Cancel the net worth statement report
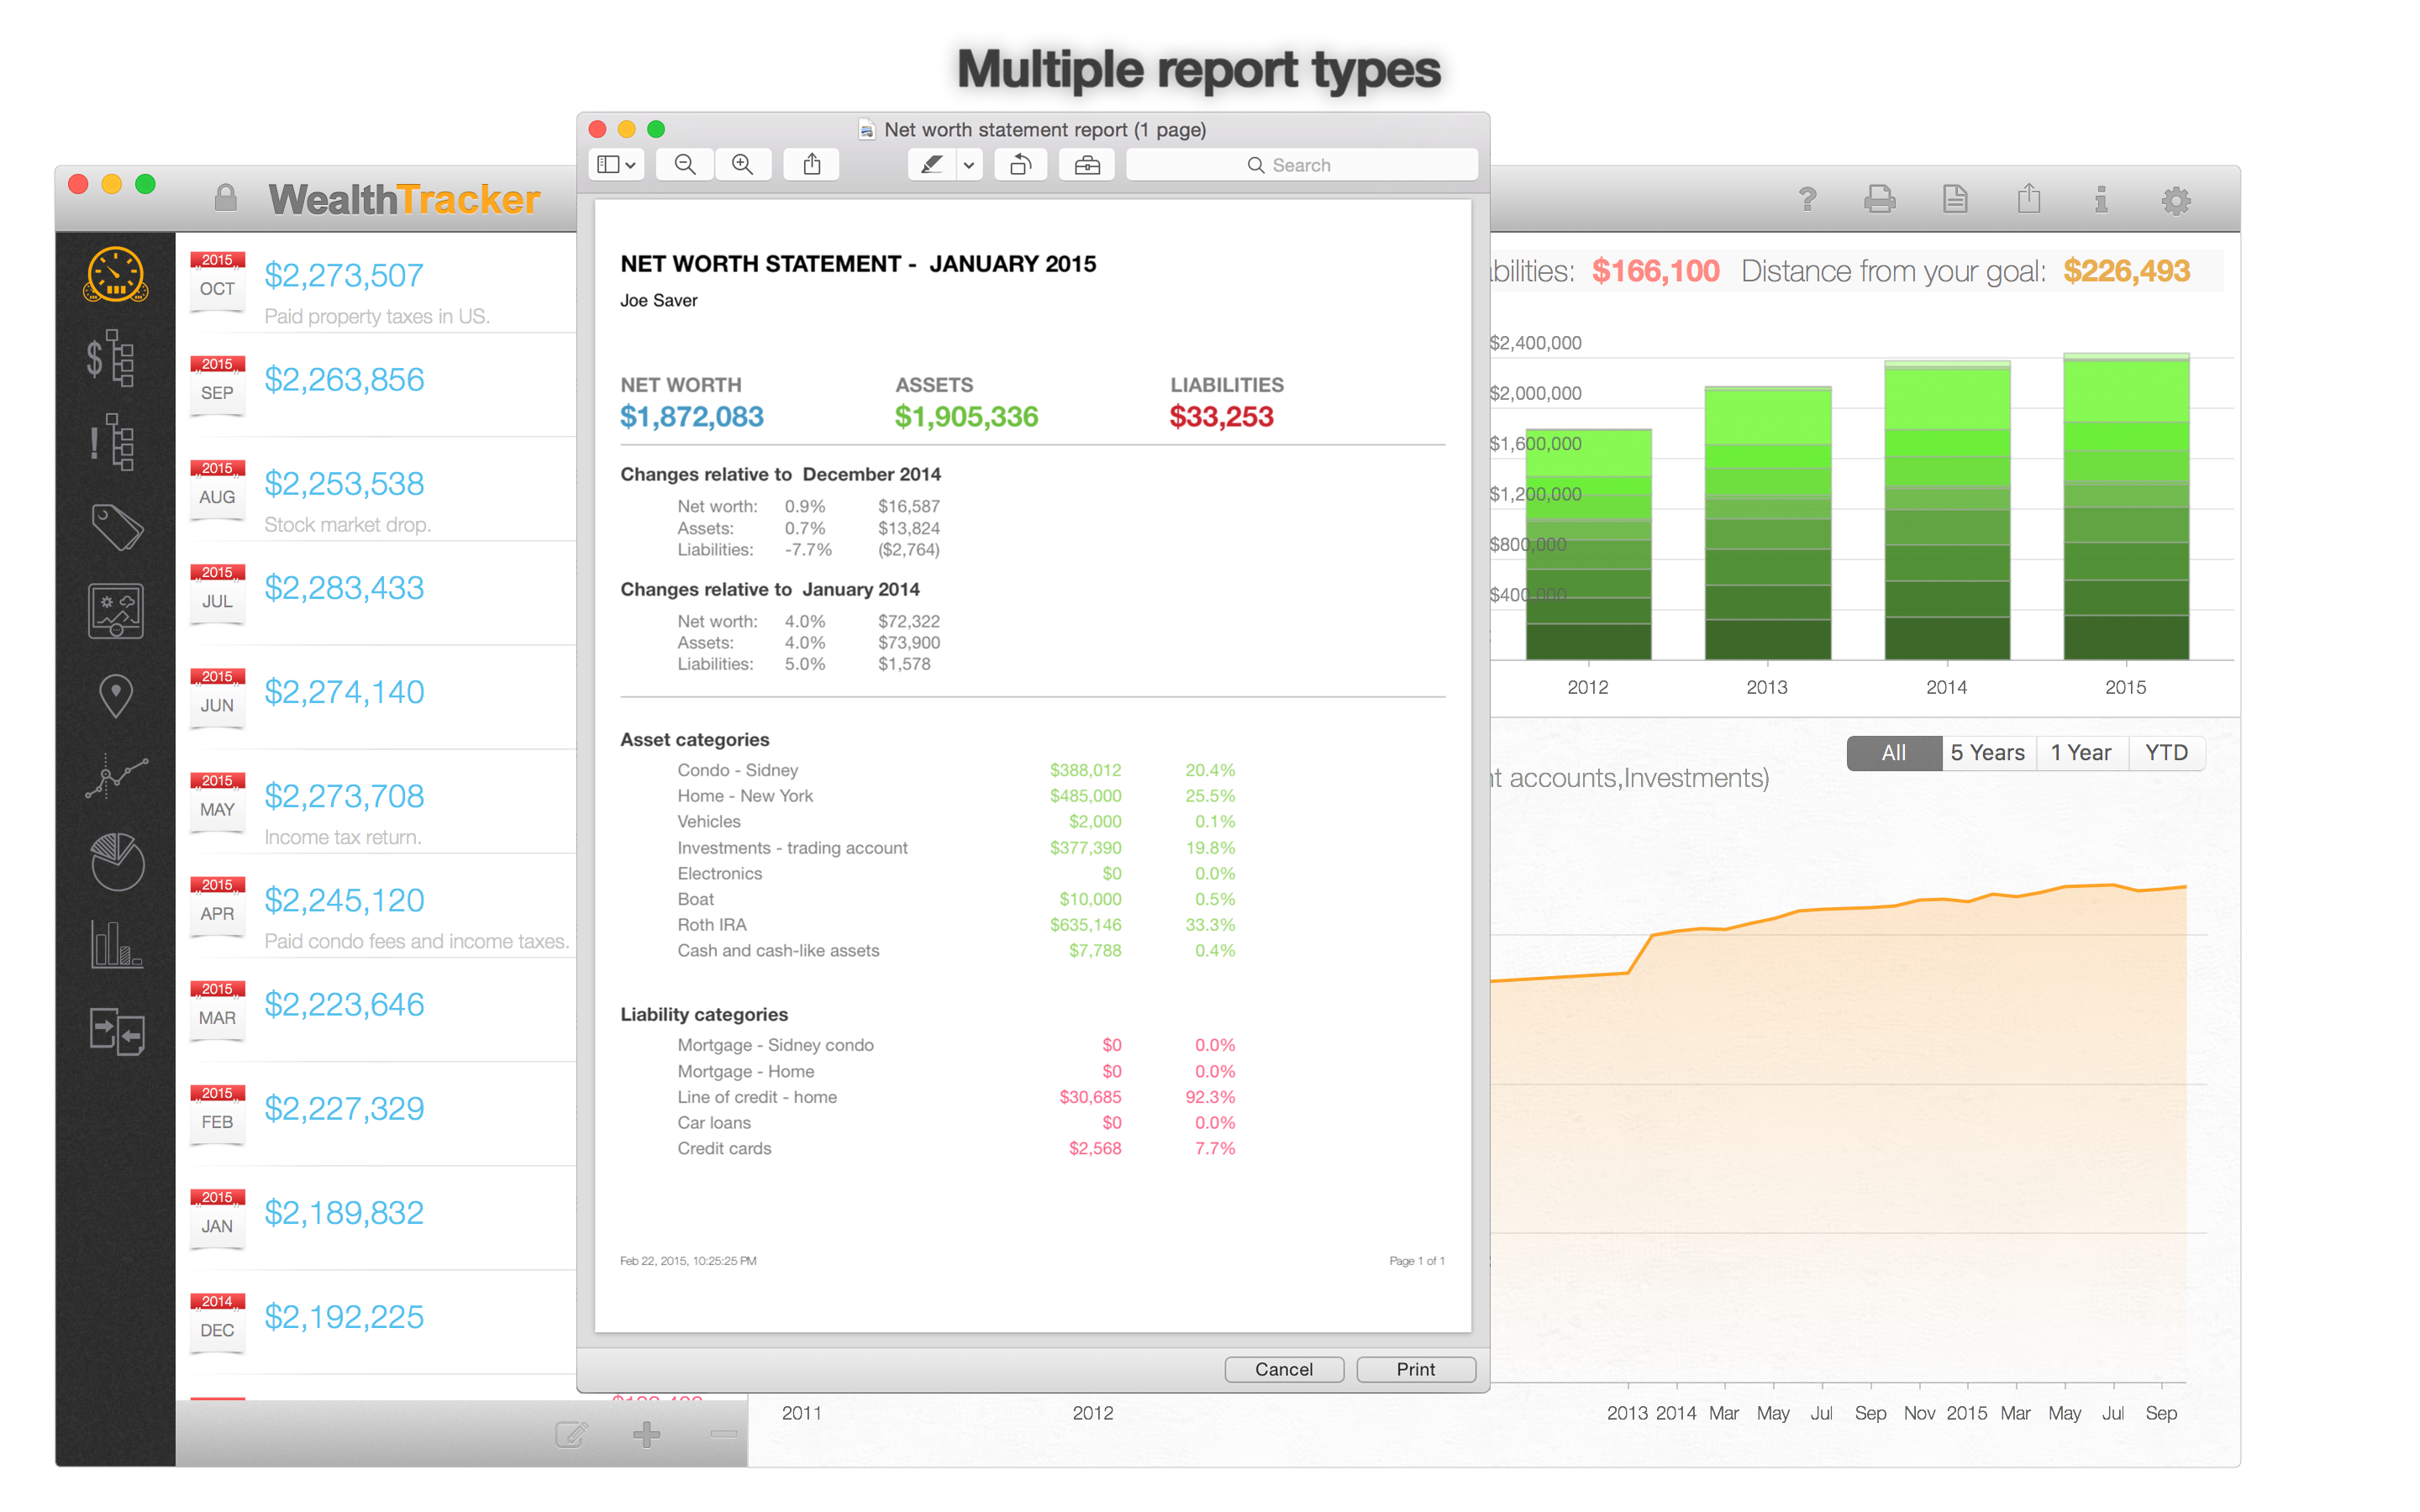 1283,1369
